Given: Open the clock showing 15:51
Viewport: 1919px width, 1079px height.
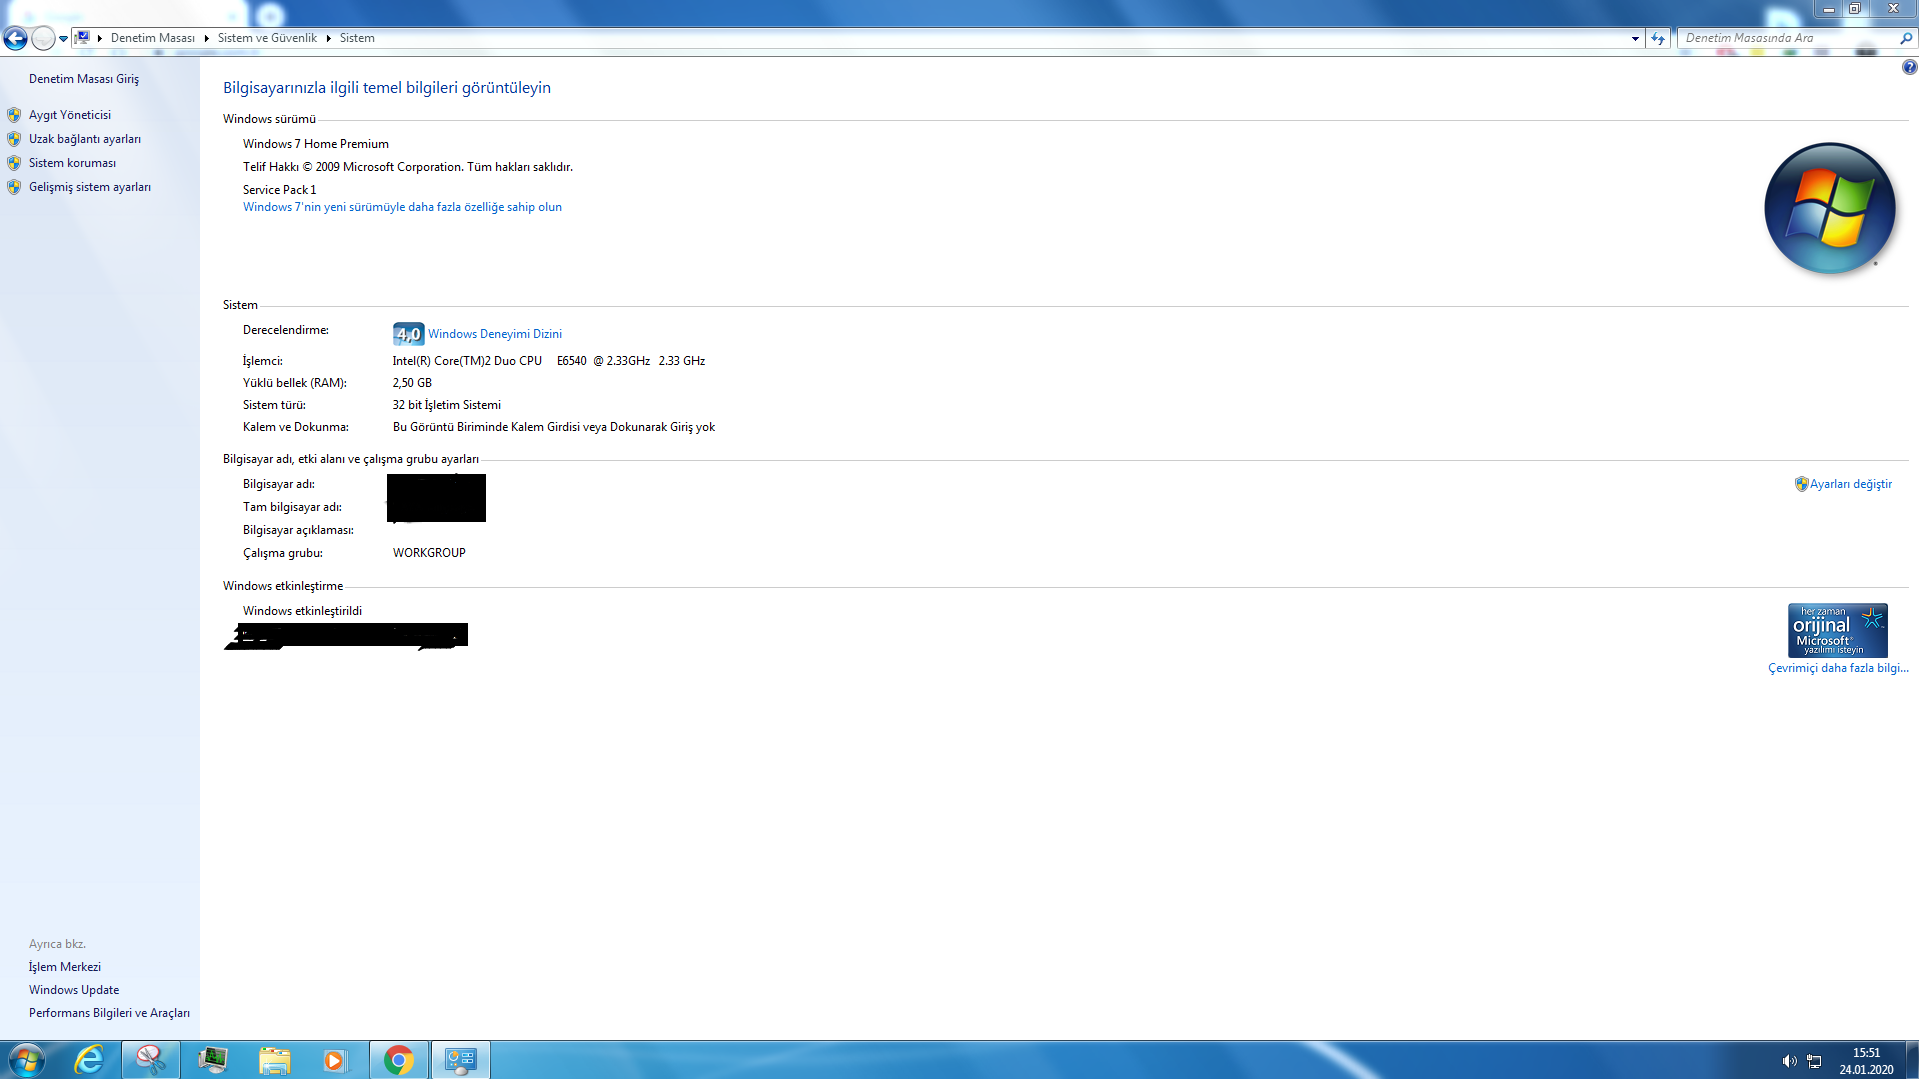Looking at the screenshot, I should [x=1866, y=1060].
